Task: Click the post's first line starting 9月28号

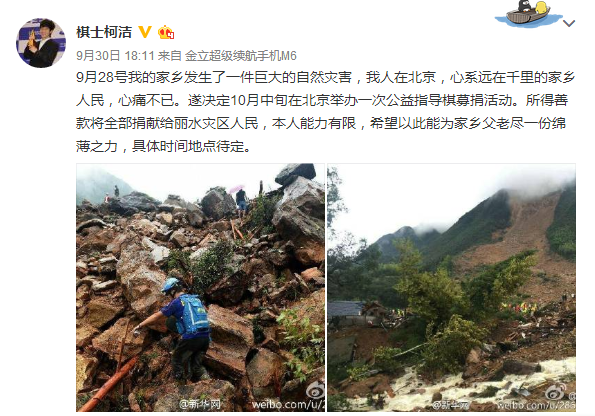Action: (x=326, y=77)
